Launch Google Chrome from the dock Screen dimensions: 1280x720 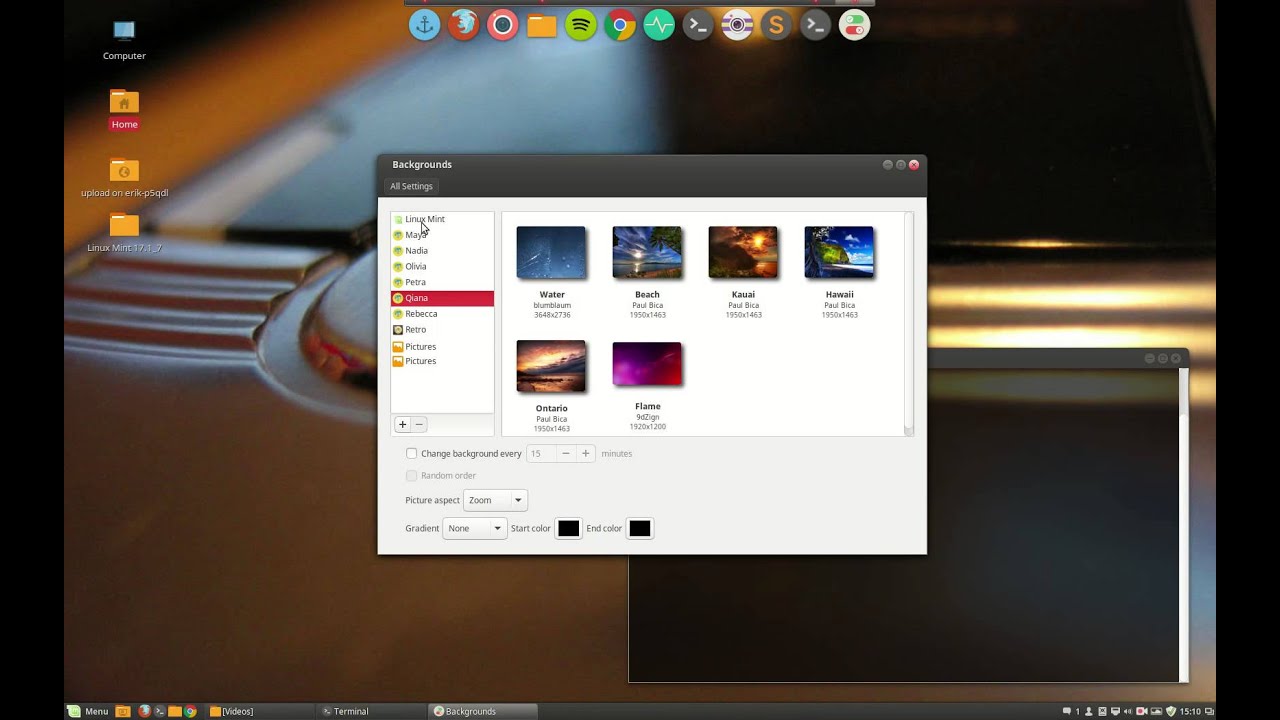[x=620, y=25]
